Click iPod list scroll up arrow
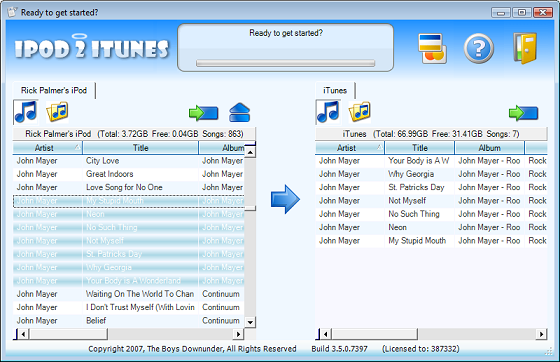This screenshot has height=362, width=560. click(250, 153)
